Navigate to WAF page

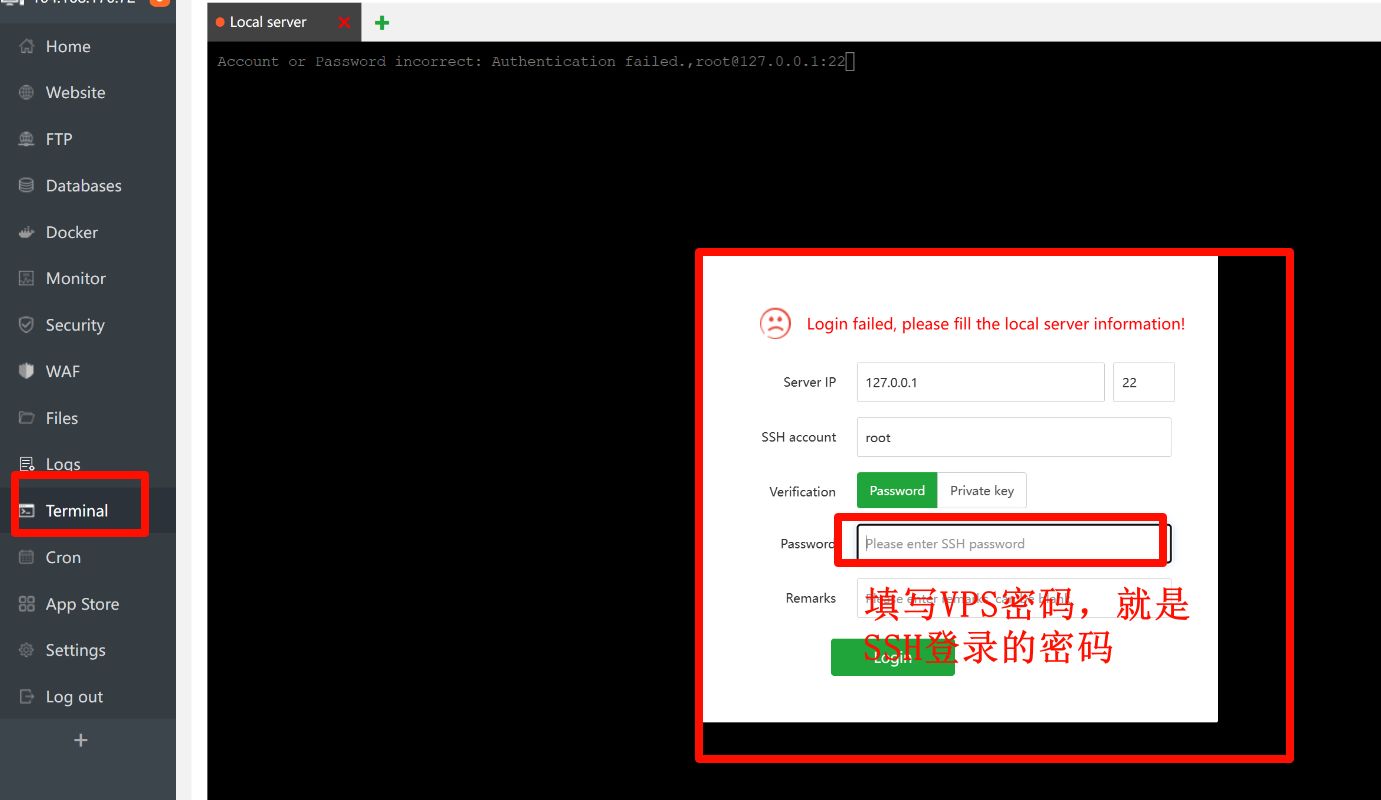coord(88,371)
